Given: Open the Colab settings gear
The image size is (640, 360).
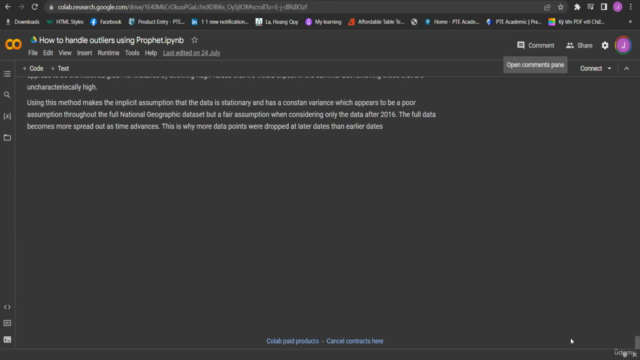Looking at the screenshot, I should pyautogui.click(x=605, y=45).
